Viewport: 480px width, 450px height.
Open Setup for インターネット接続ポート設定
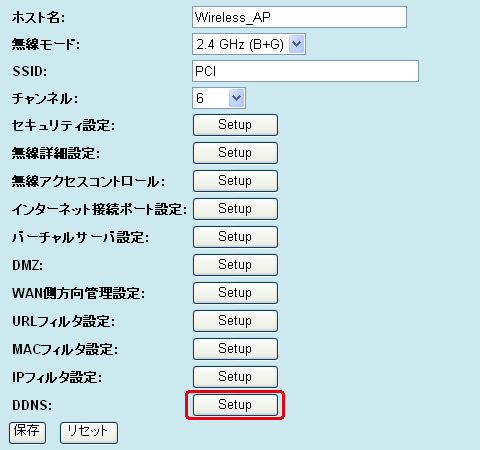[x=235, y=209]
